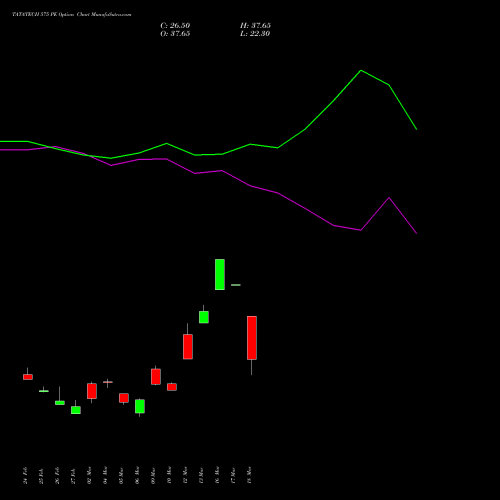This screenshot has width=500, height=500.
Task: Select the green candle above 06 Mar
Action: pyautogui.click(x=140, y=406)
